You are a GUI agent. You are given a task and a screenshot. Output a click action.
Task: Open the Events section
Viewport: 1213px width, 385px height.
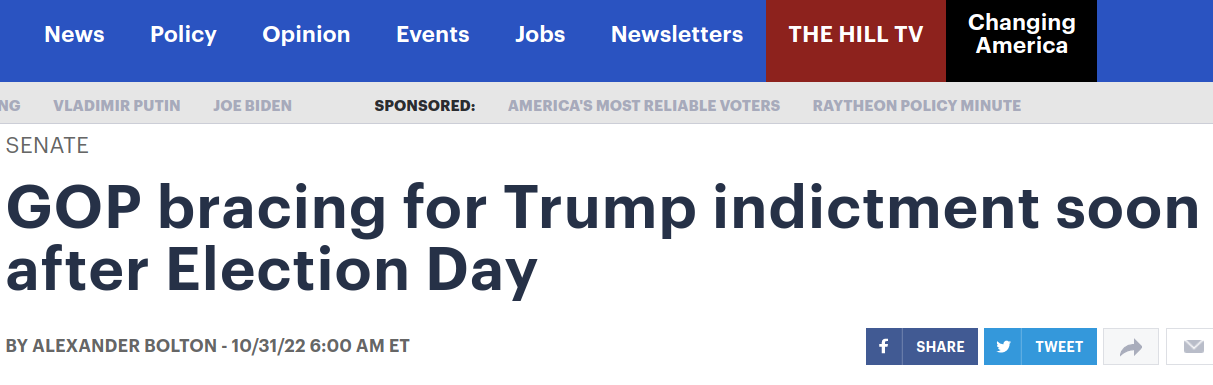432,35
